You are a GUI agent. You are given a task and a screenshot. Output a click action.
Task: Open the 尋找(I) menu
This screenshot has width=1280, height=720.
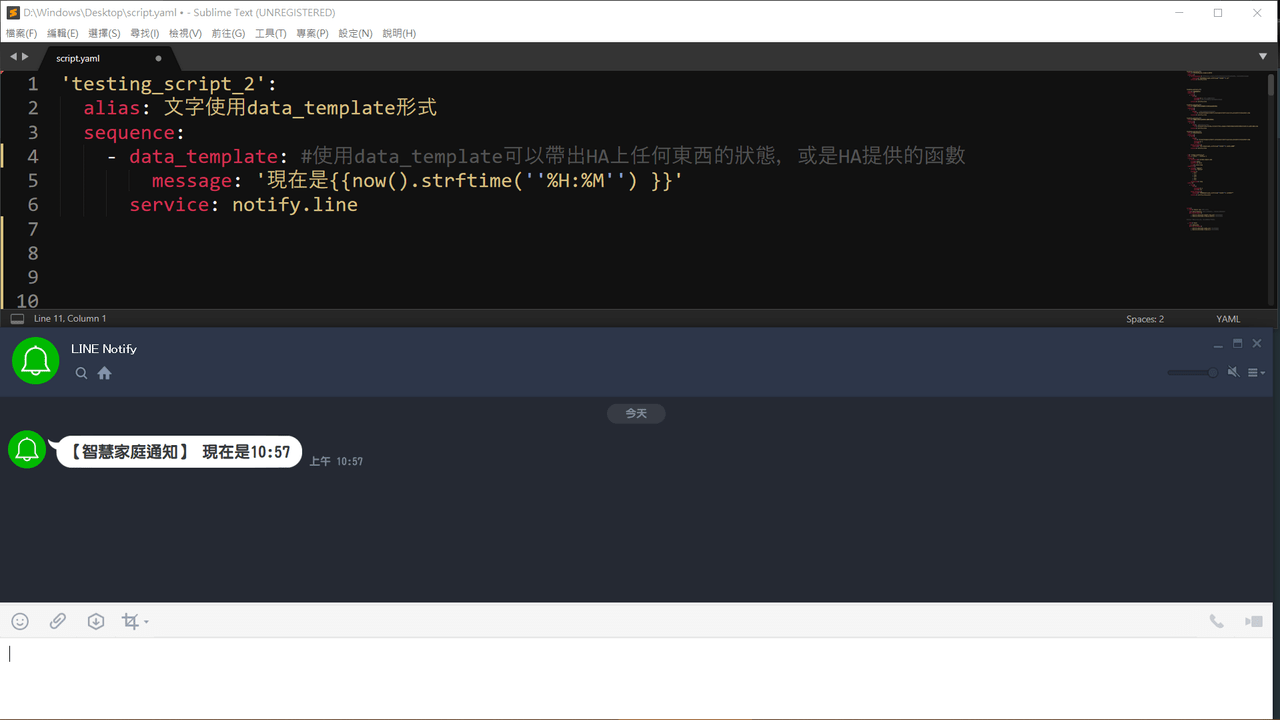pos(145,33)
